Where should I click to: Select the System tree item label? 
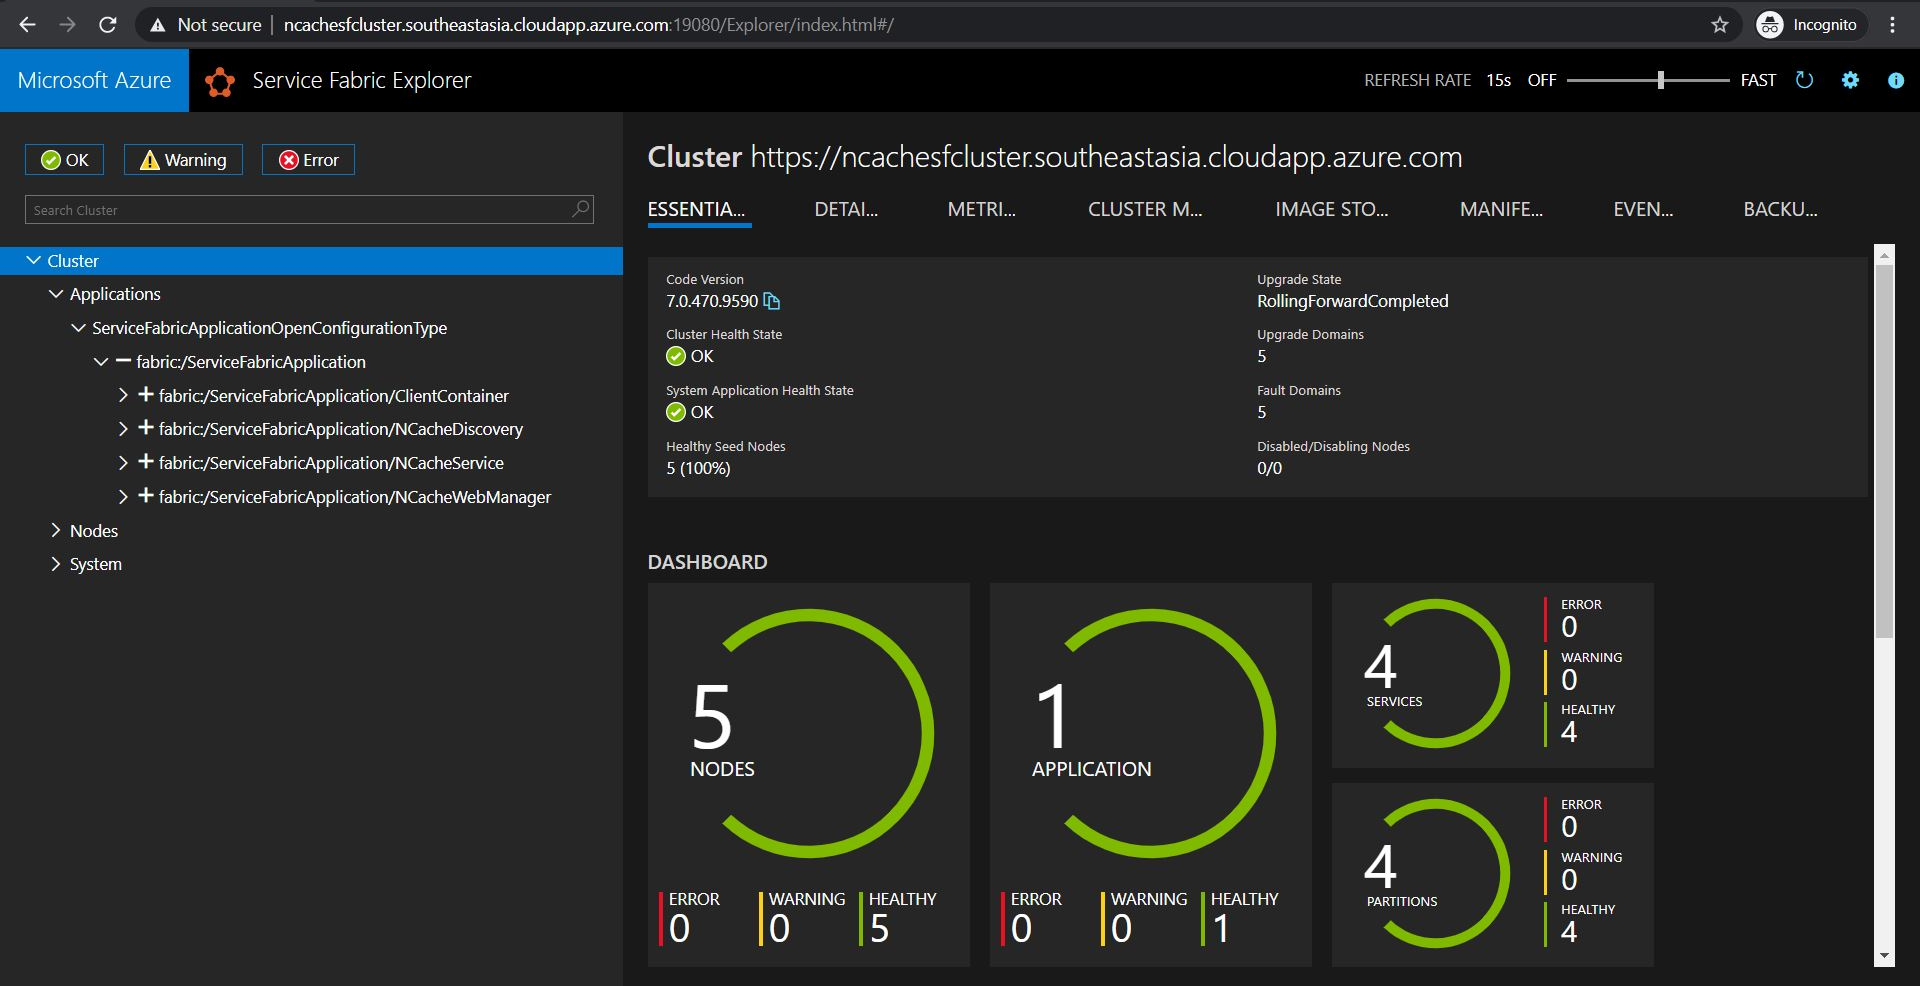point(96,564)
